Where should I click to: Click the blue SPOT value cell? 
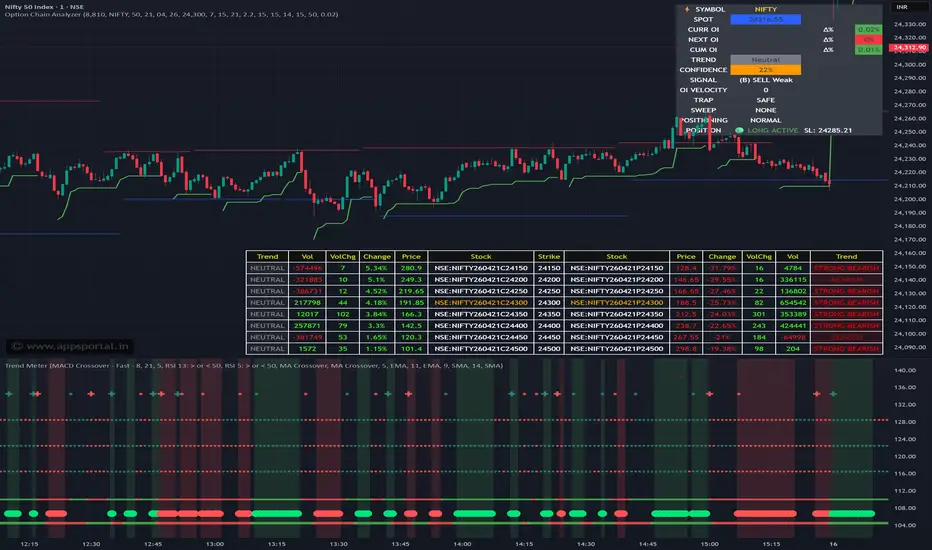pyautogui.click(x=766, y=20)
